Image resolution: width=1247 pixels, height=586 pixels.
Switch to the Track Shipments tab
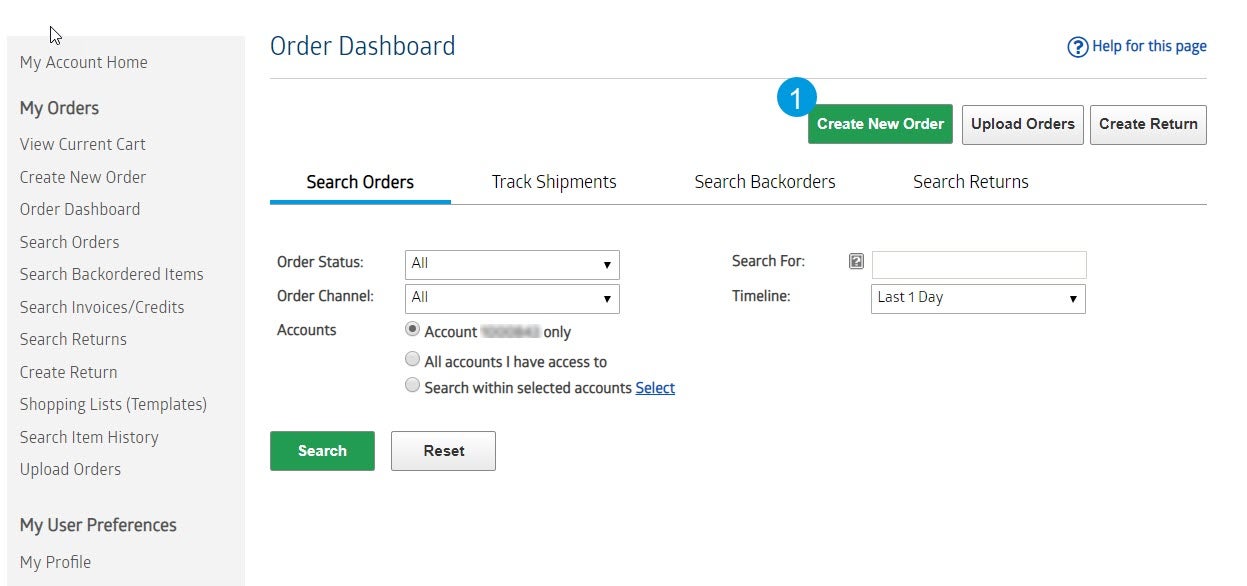click(x=554, y=182)
